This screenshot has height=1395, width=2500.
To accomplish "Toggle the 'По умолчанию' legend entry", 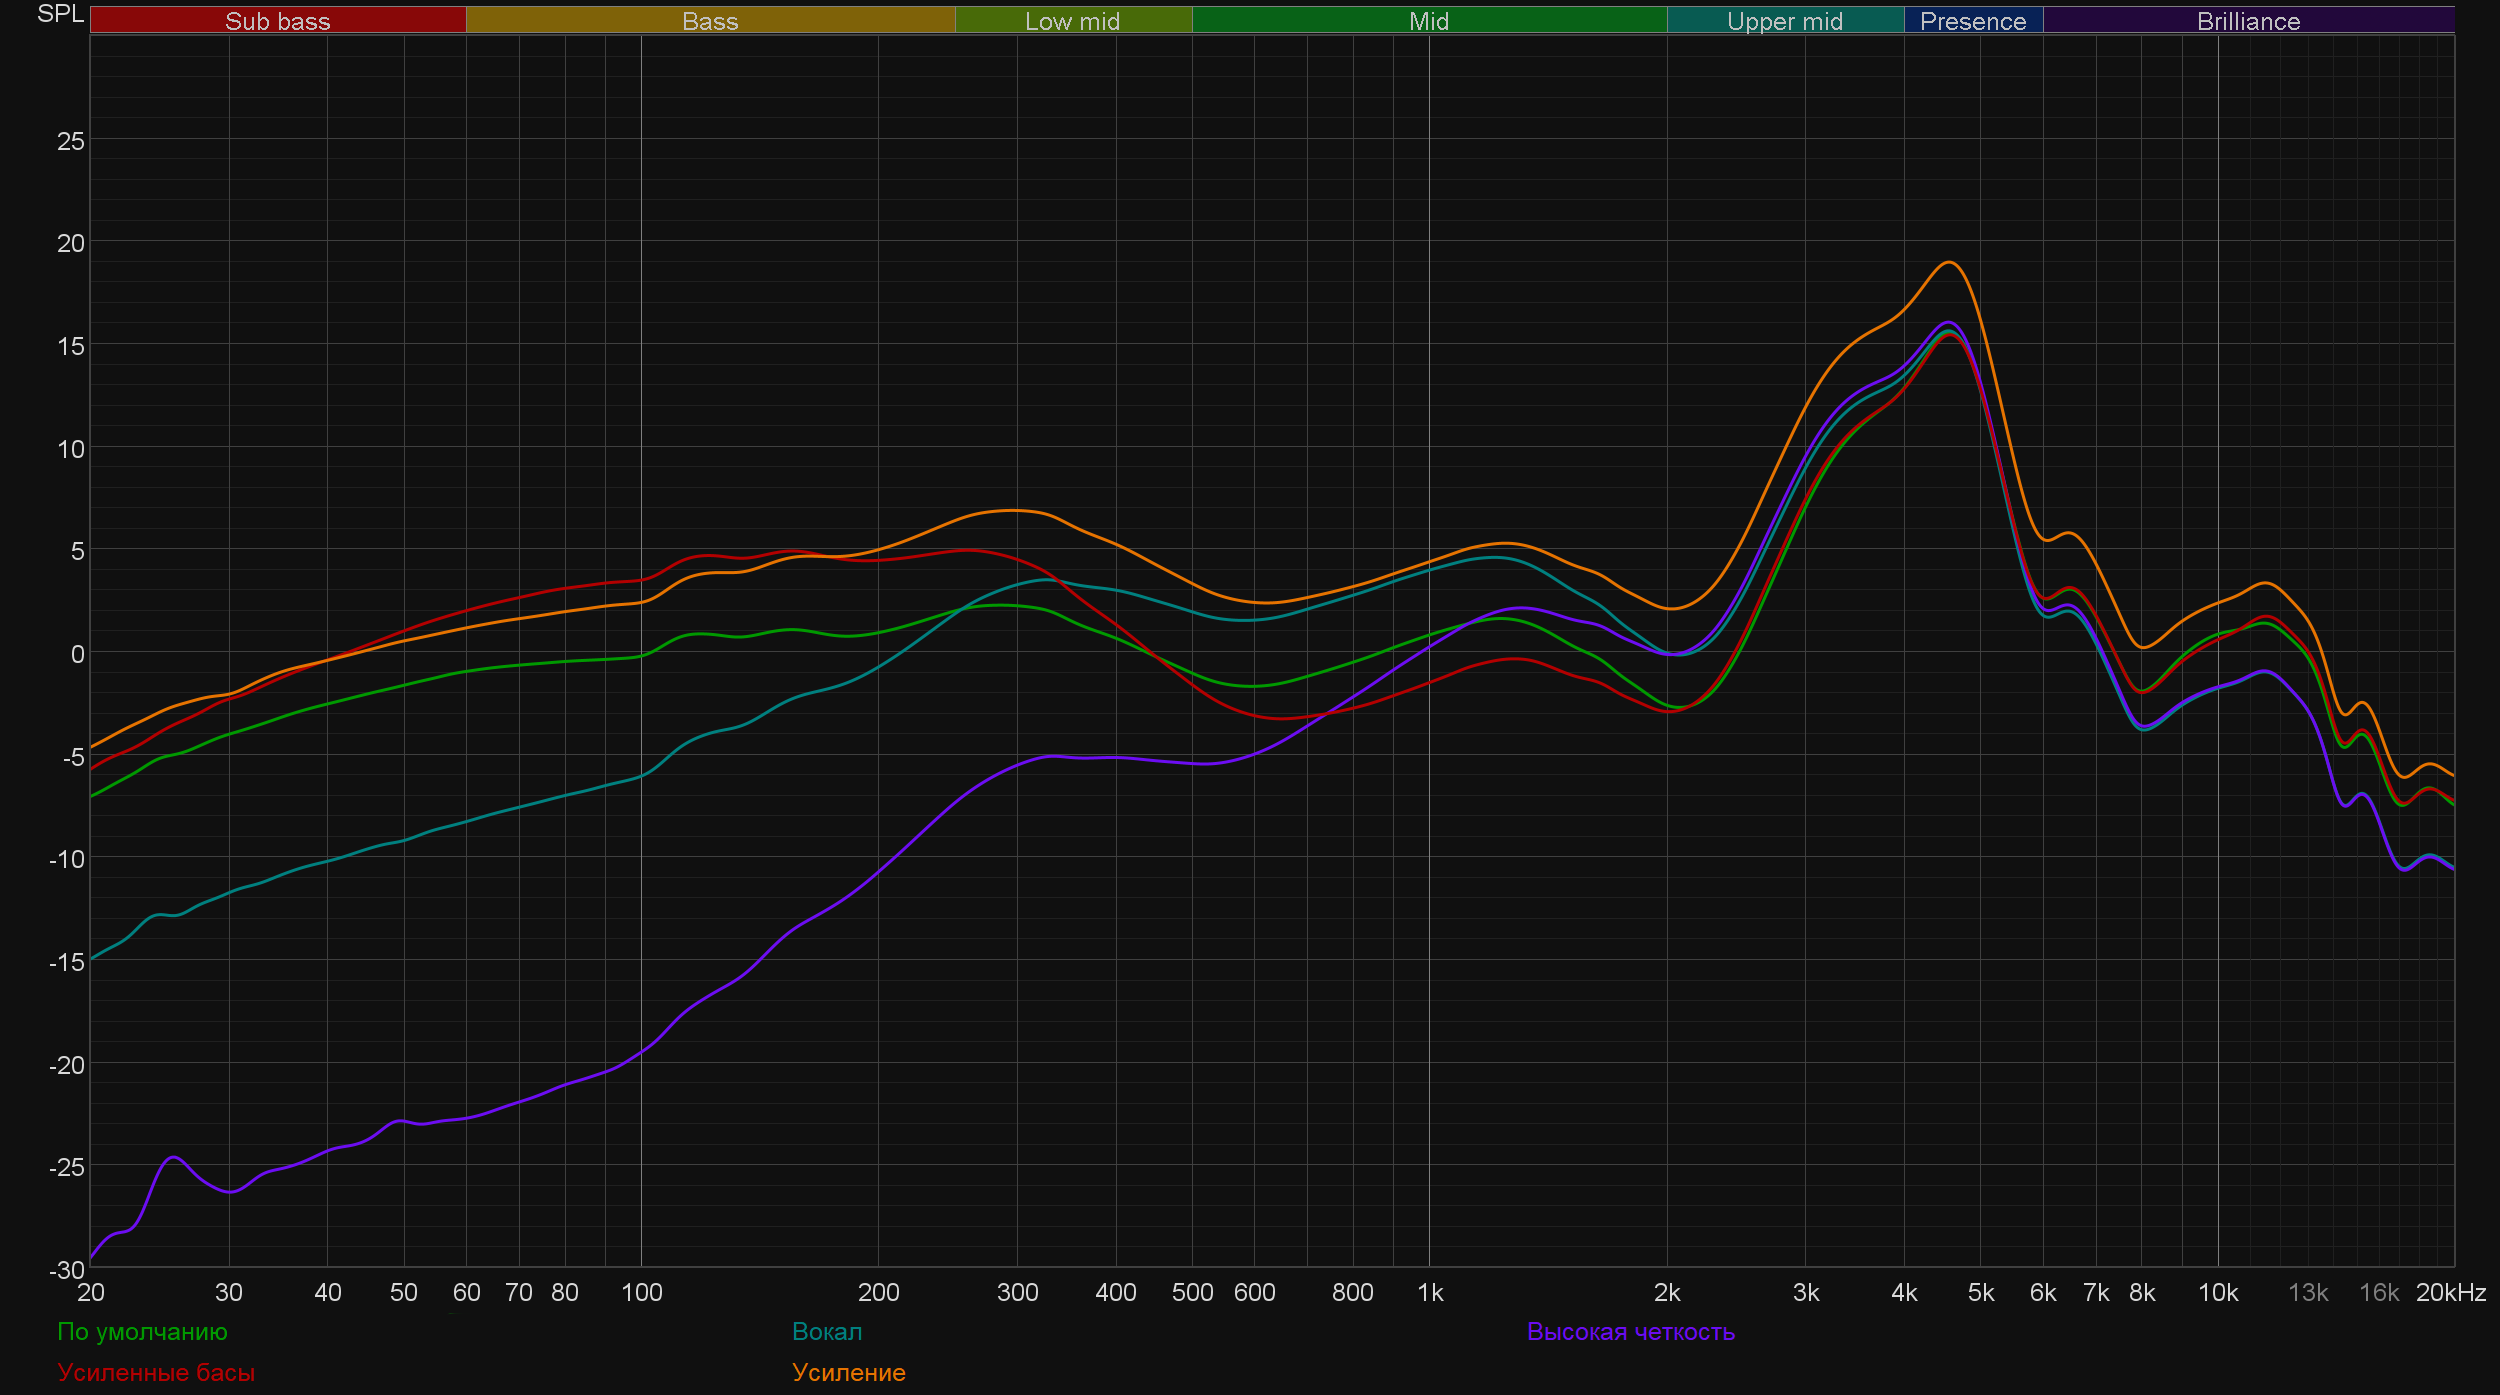I will pyautogui.click(x=142, y=1332).
